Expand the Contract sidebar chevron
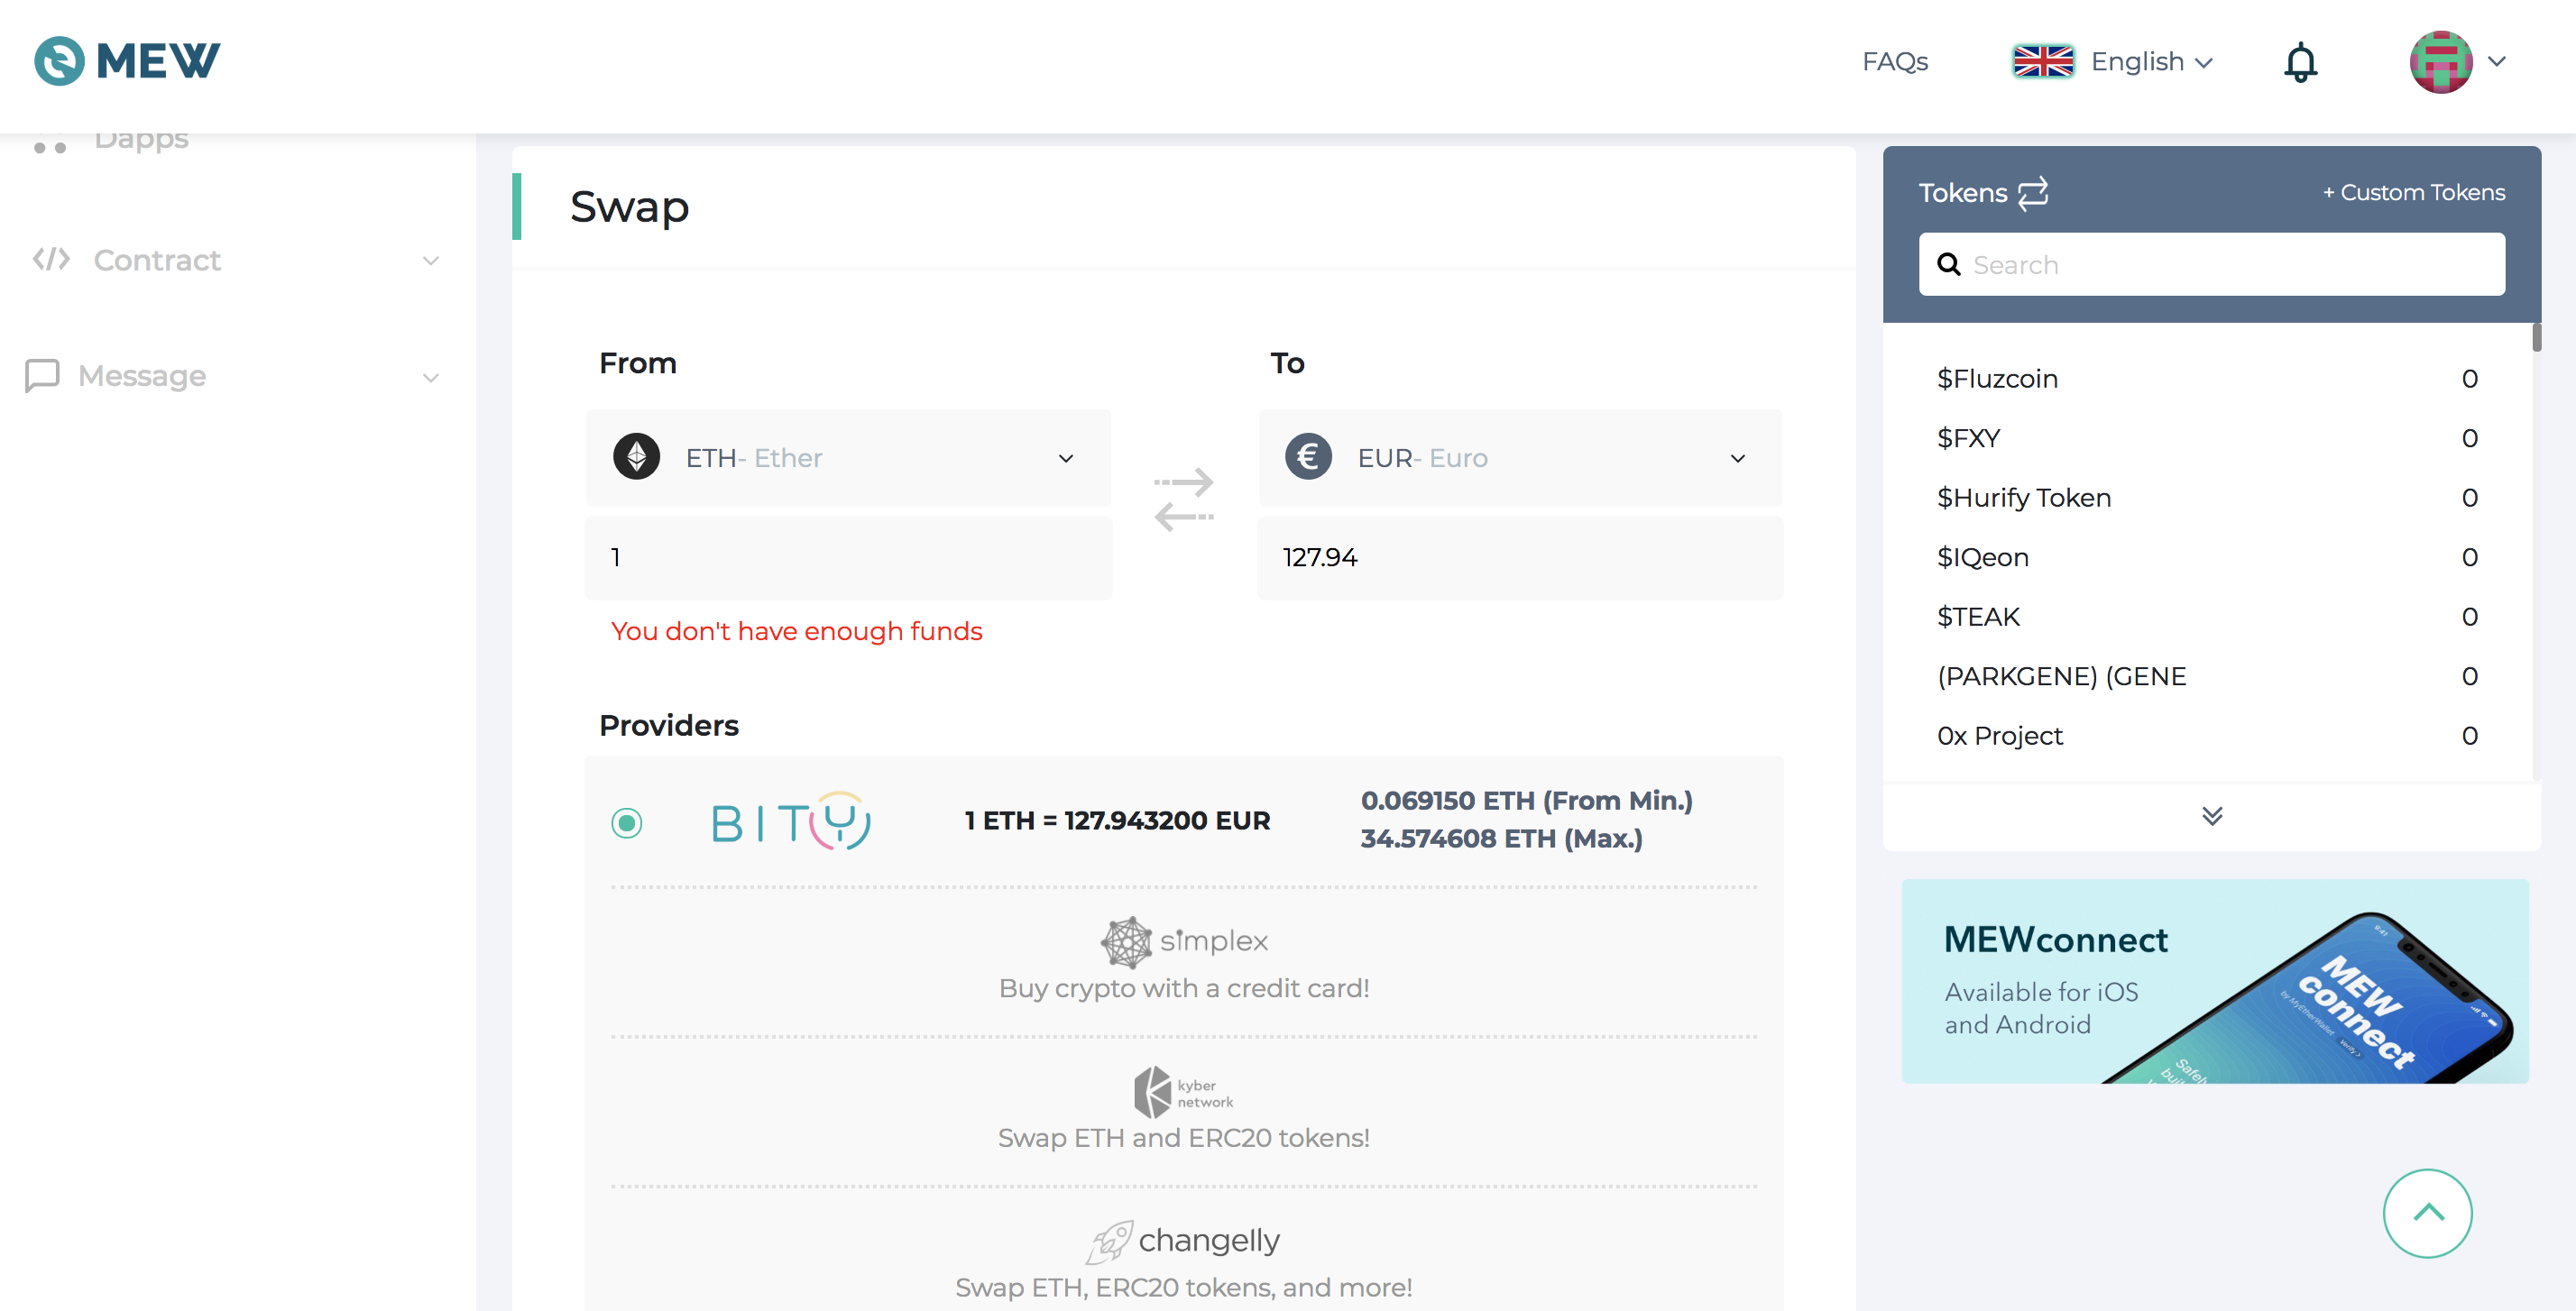The height and width of the screenshot is (1311, 2576). coord(431,261)
